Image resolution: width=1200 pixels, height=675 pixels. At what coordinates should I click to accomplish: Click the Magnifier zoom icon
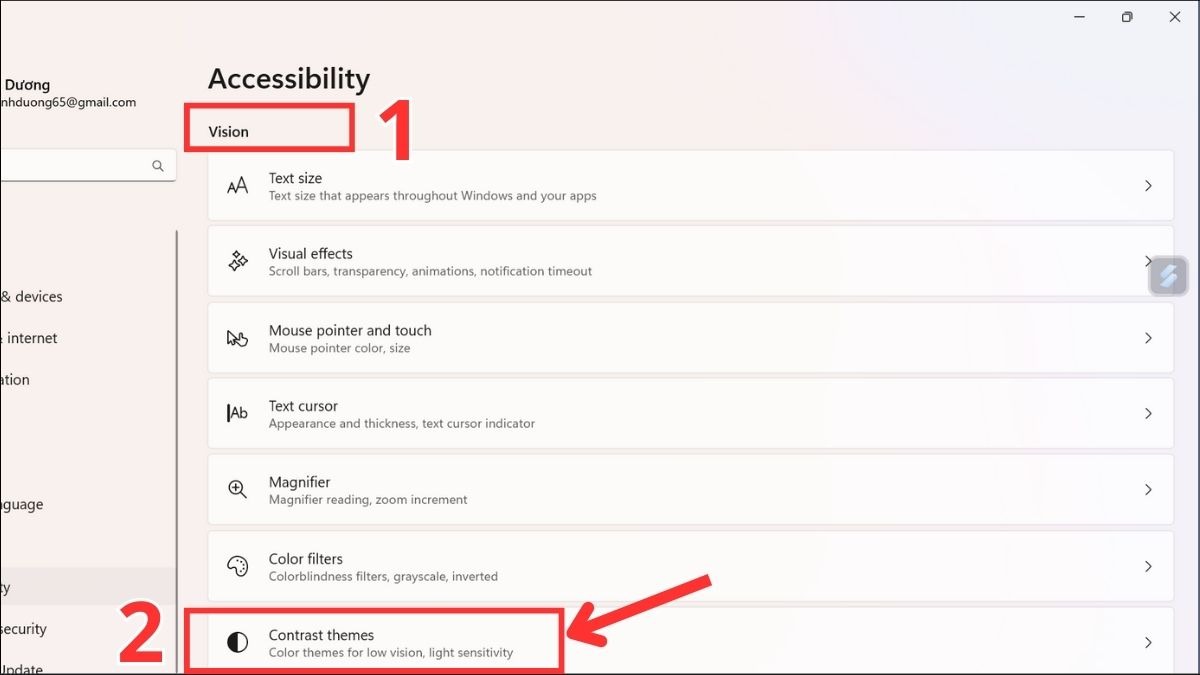(237, 489)
